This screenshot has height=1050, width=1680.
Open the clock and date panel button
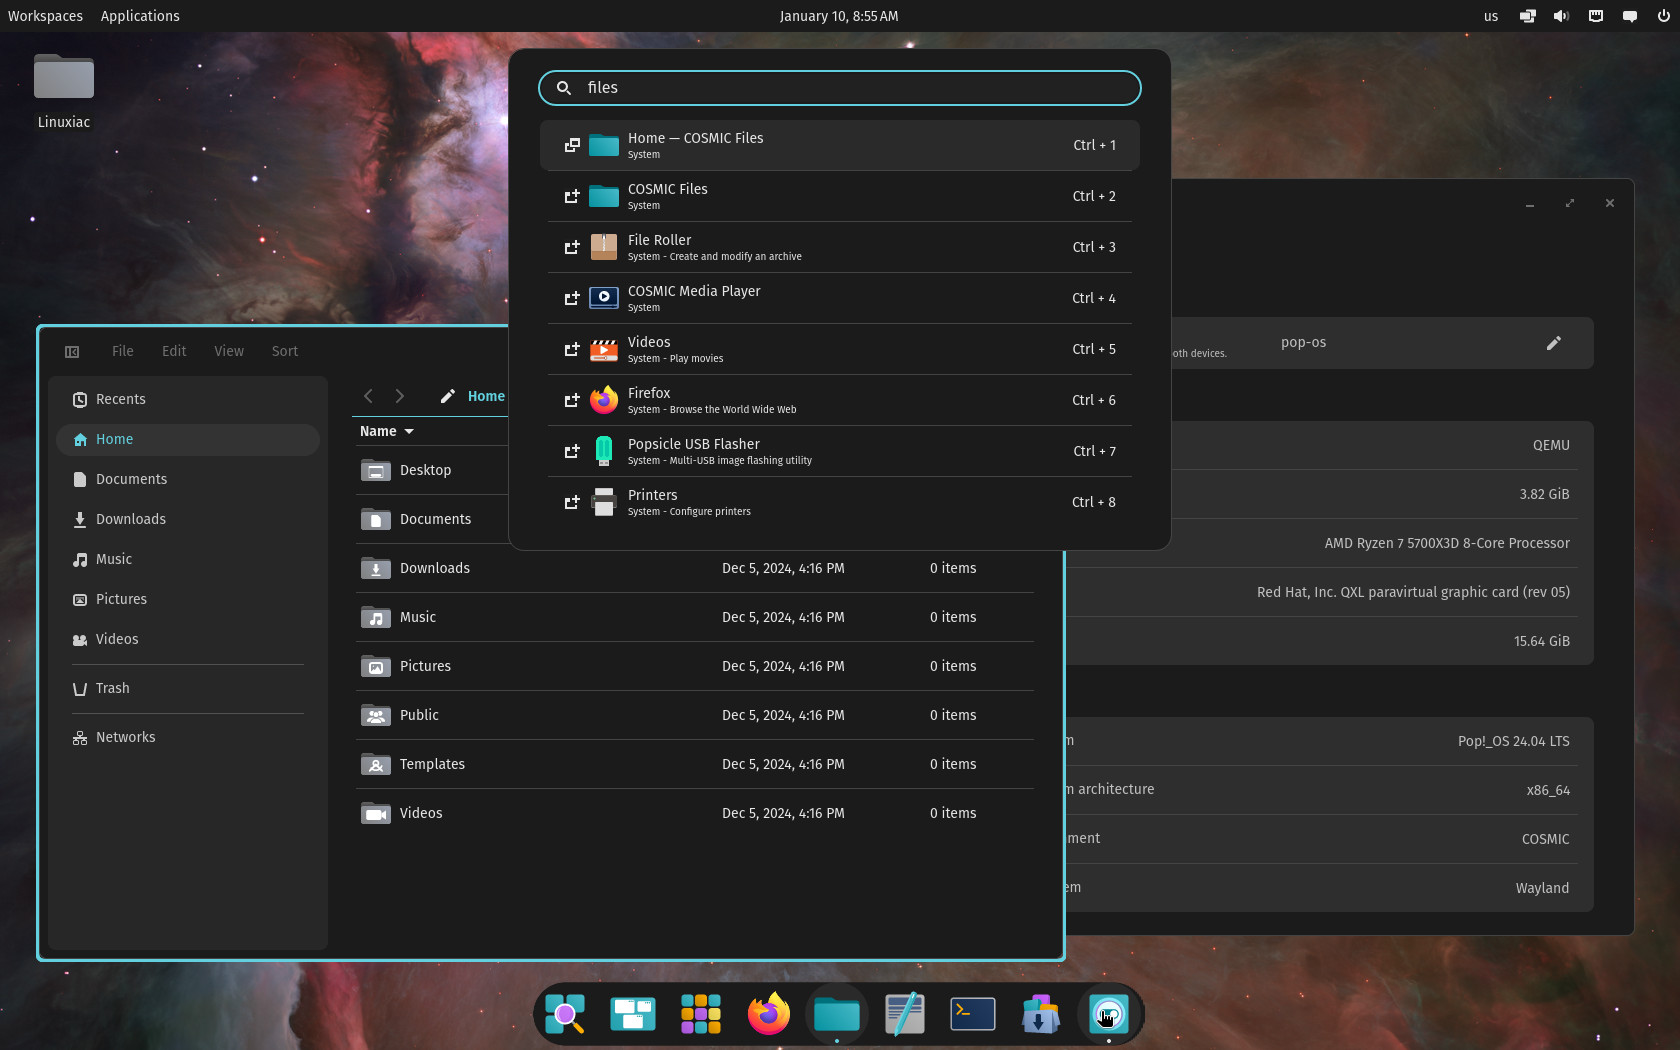839,16
